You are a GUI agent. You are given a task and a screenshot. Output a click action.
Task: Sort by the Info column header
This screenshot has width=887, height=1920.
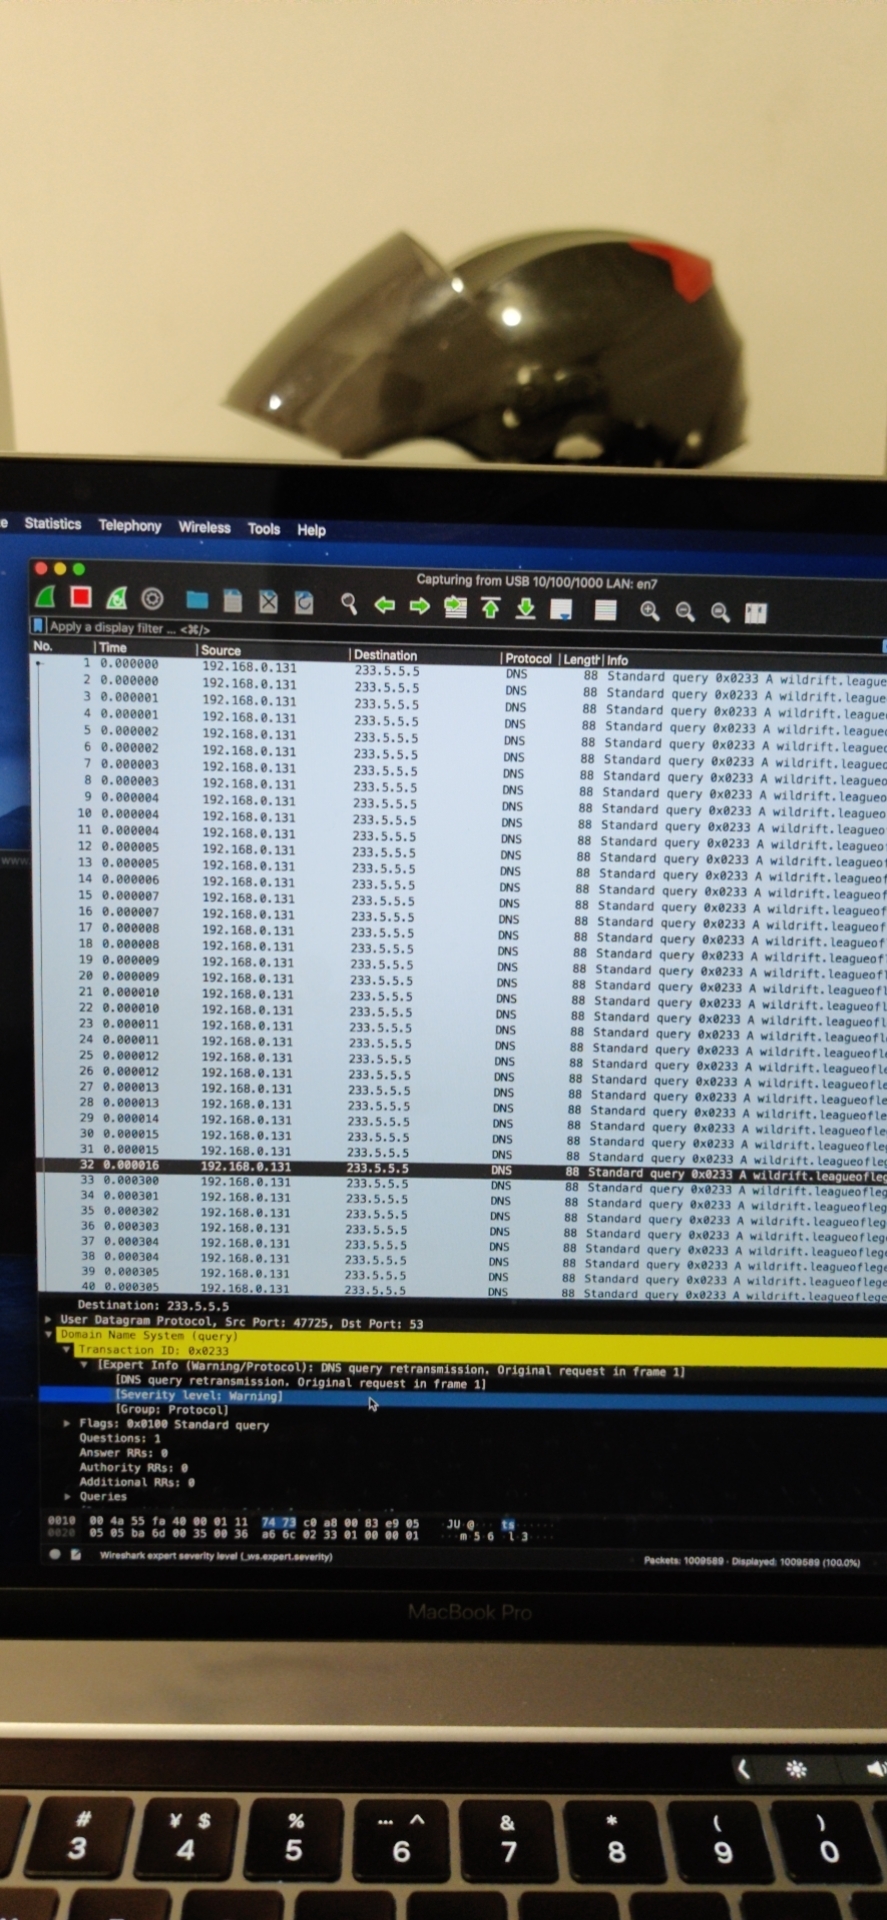[617, 660]
